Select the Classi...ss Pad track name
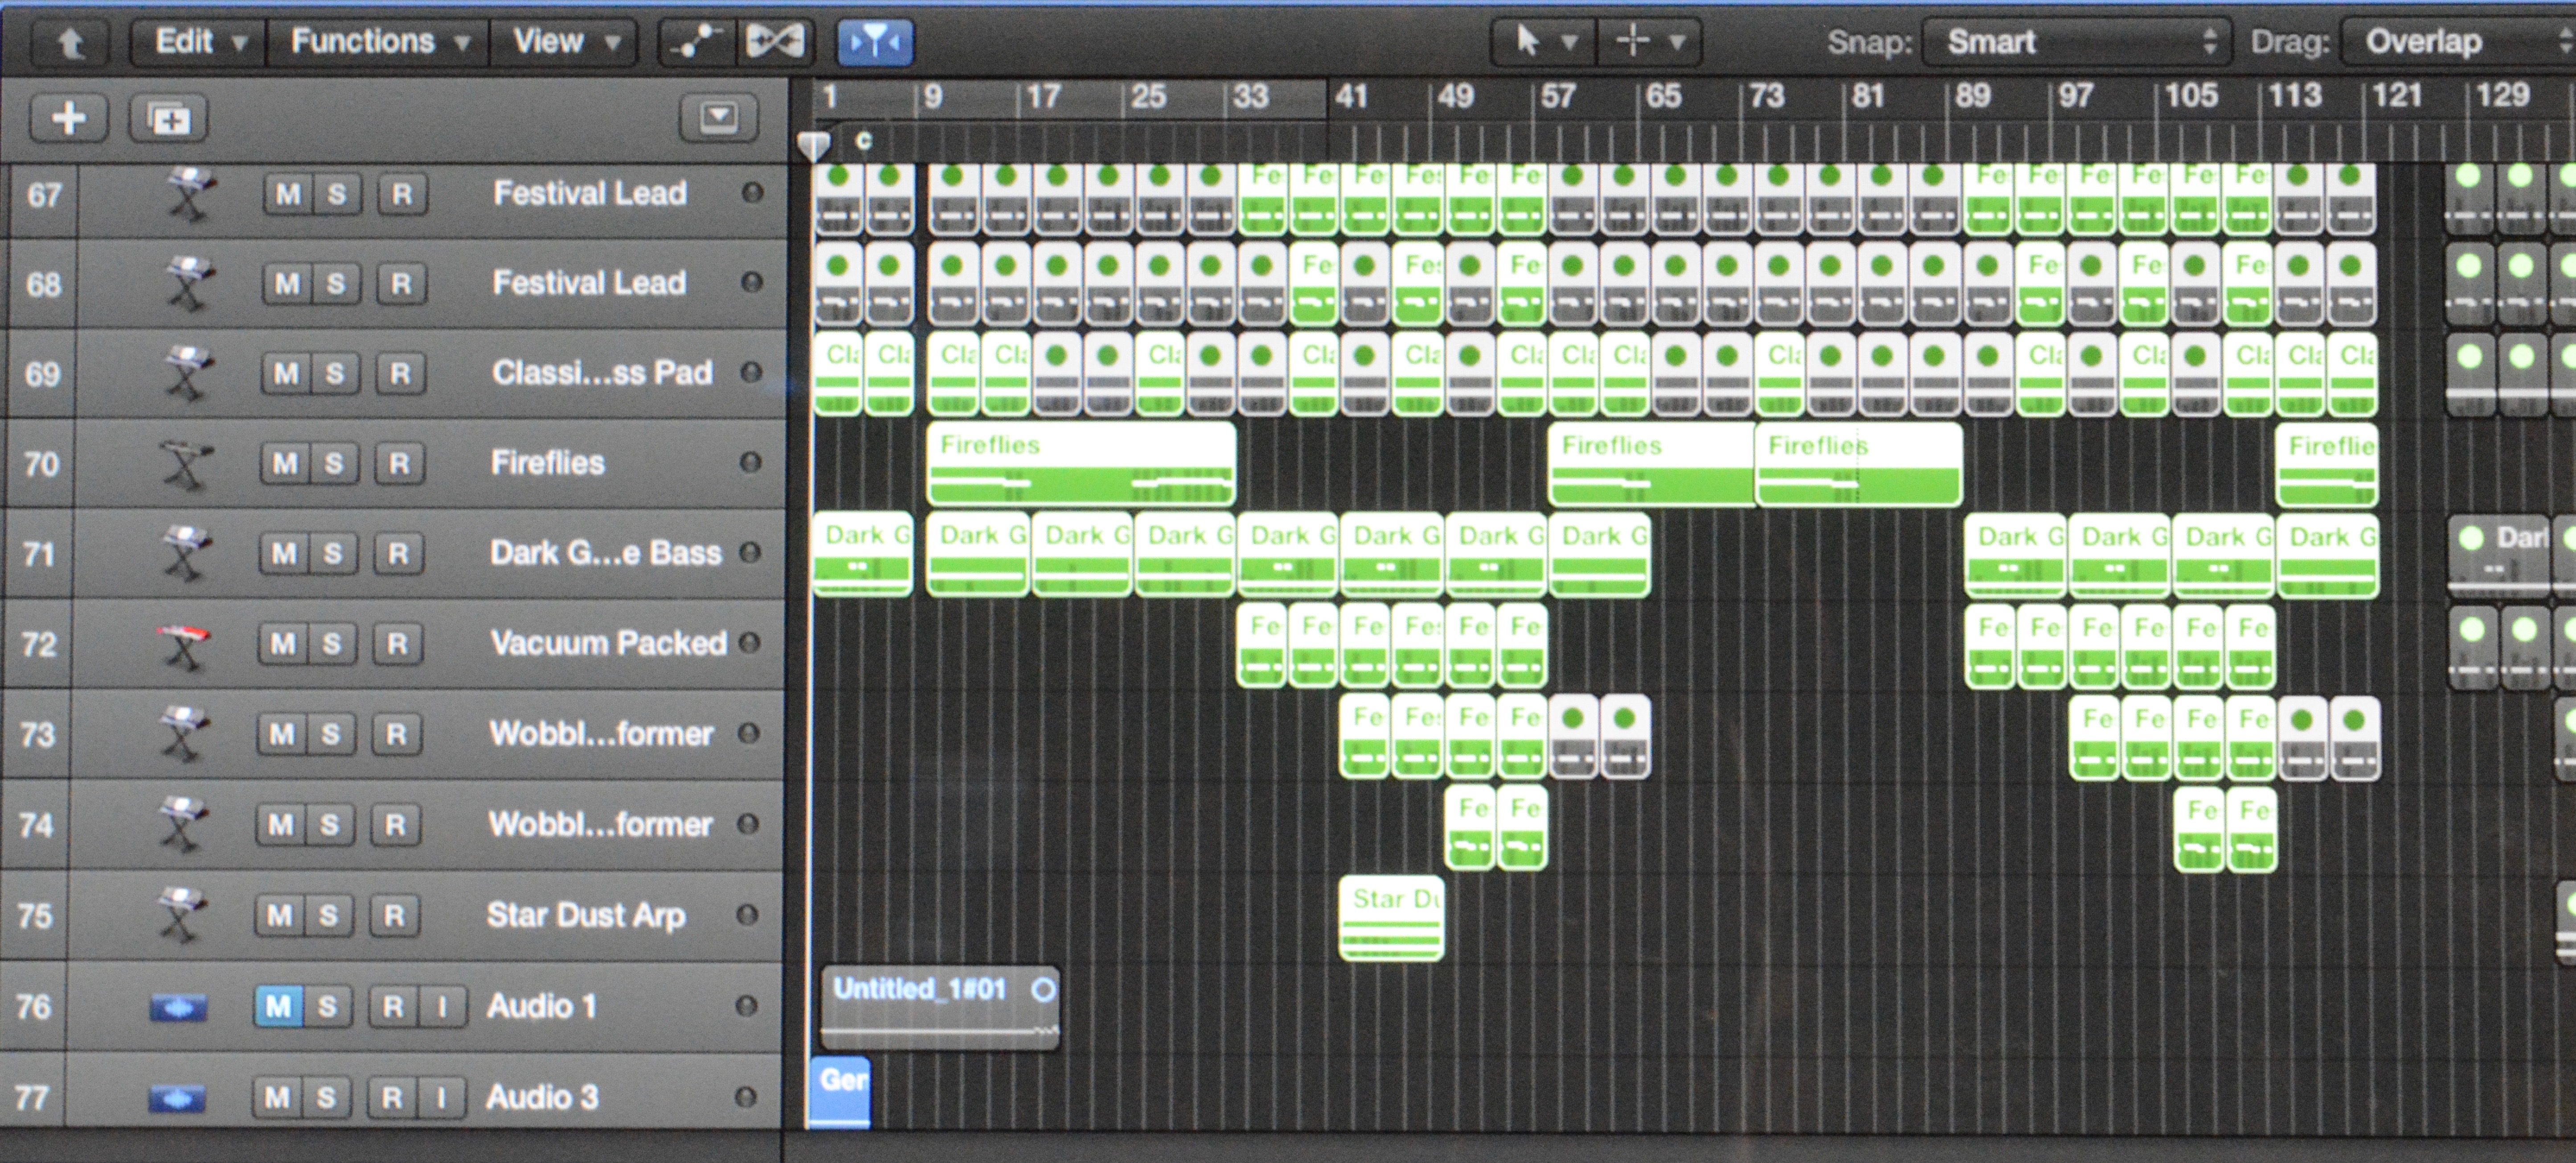The height and width of the screenshot is (1163, 2576). [x=602, y=373]
